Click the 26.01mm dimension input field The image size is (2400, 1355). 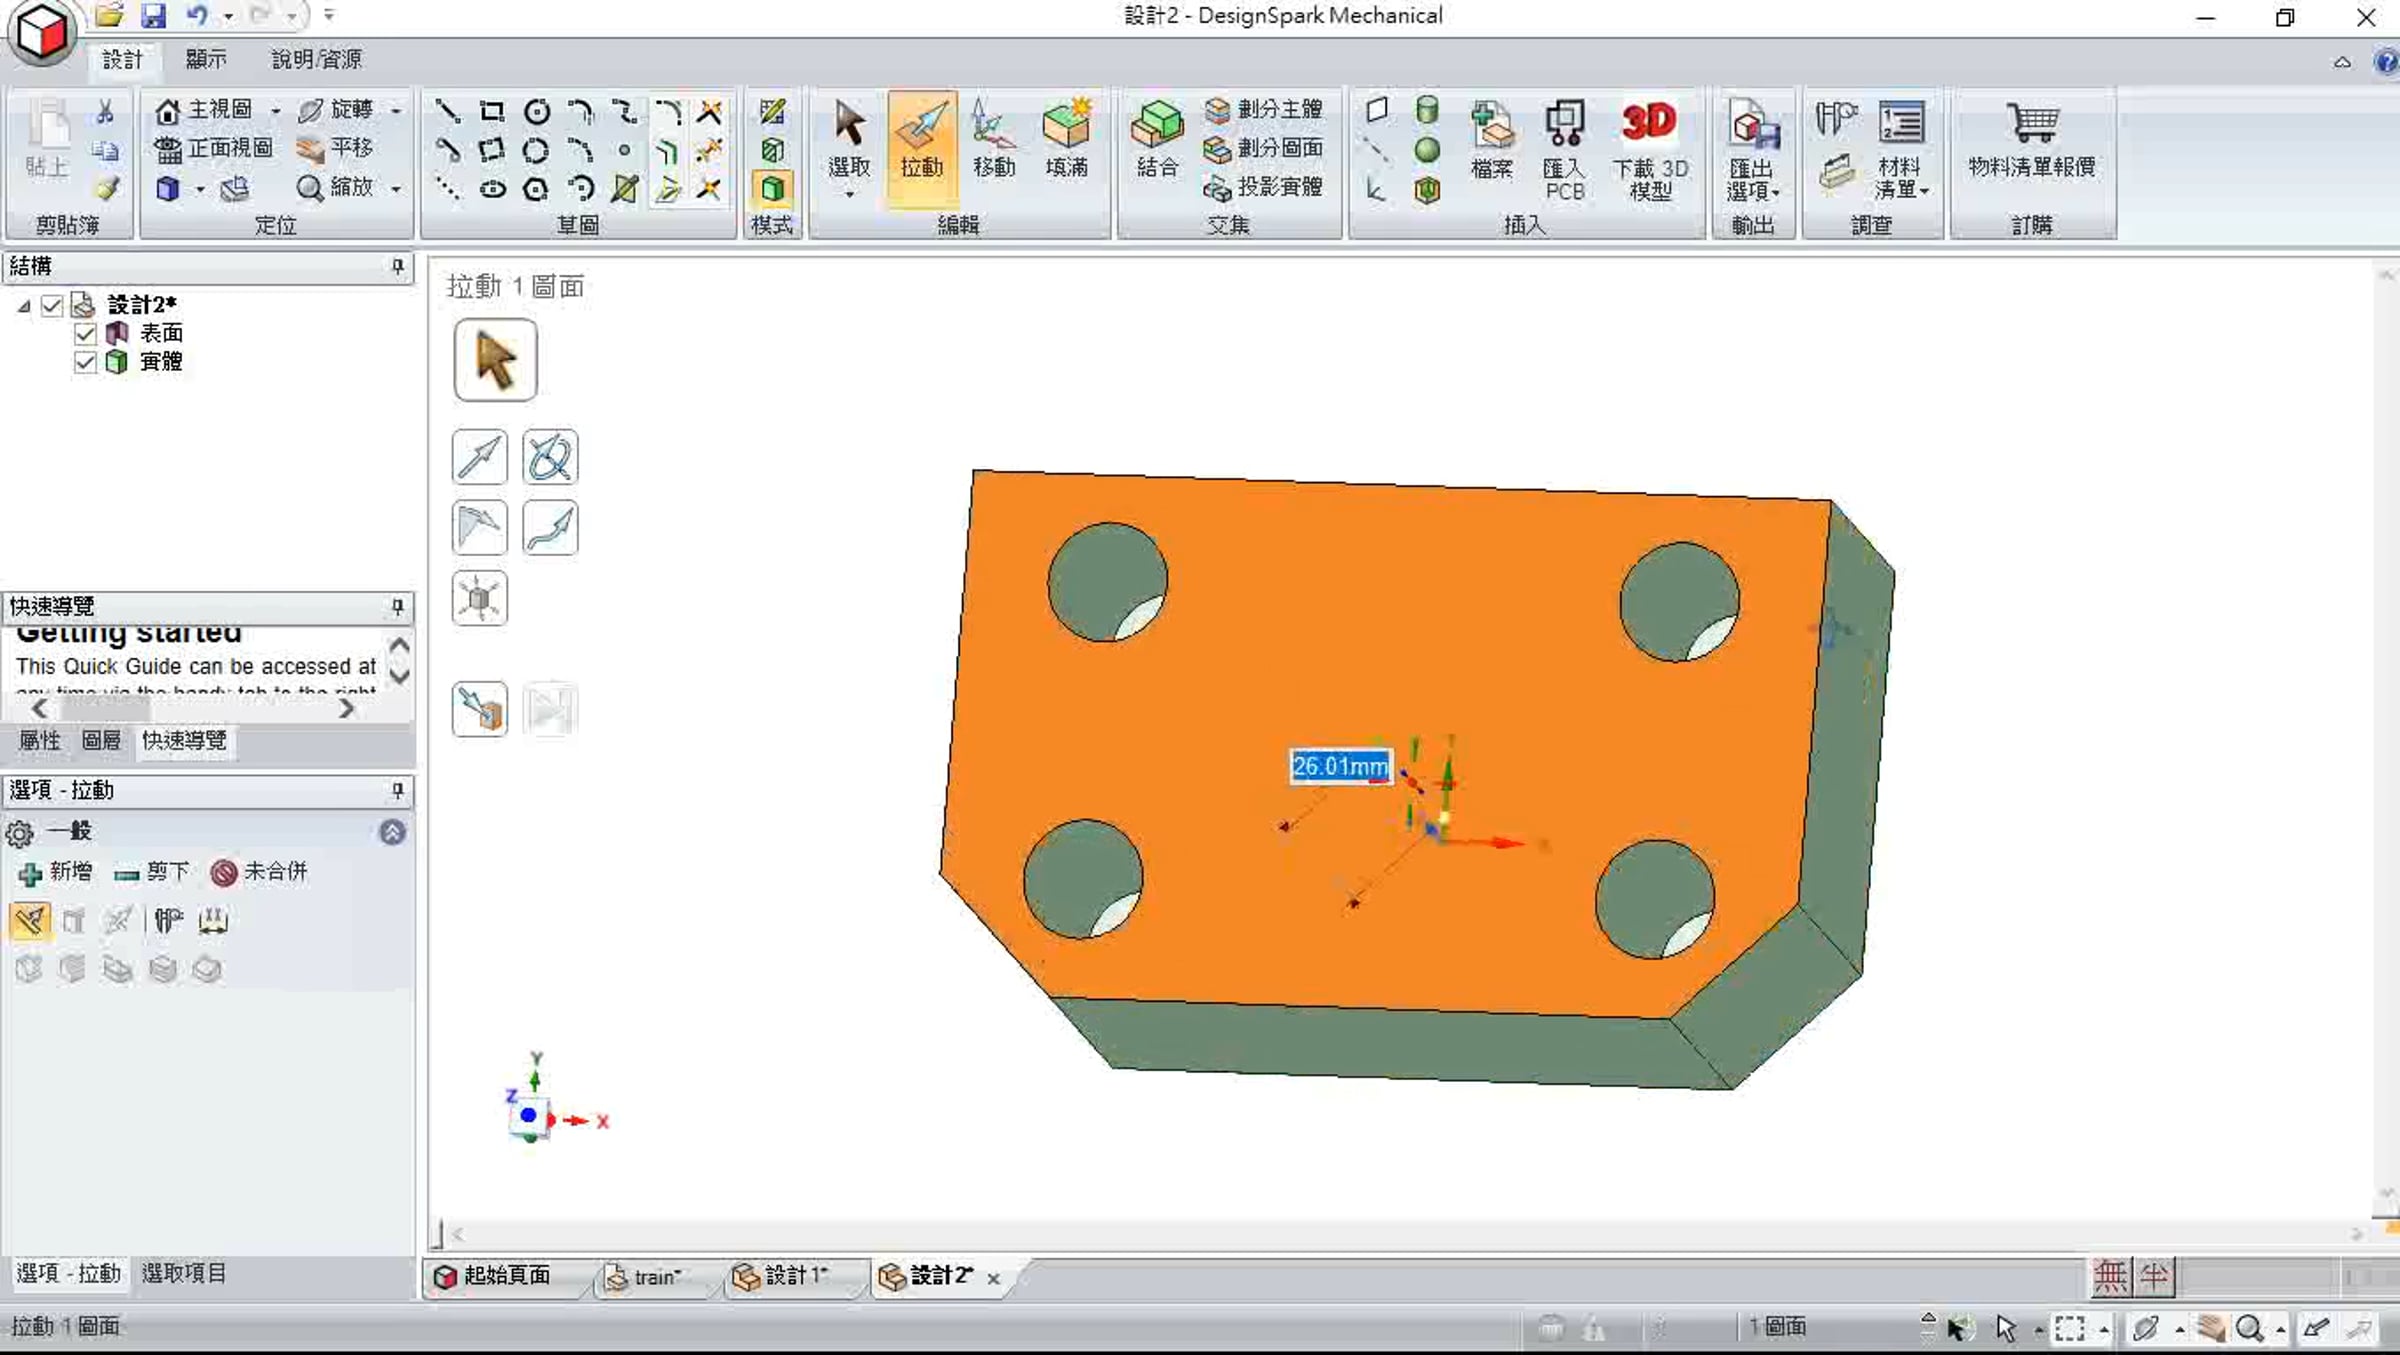tap(1340, 767)
